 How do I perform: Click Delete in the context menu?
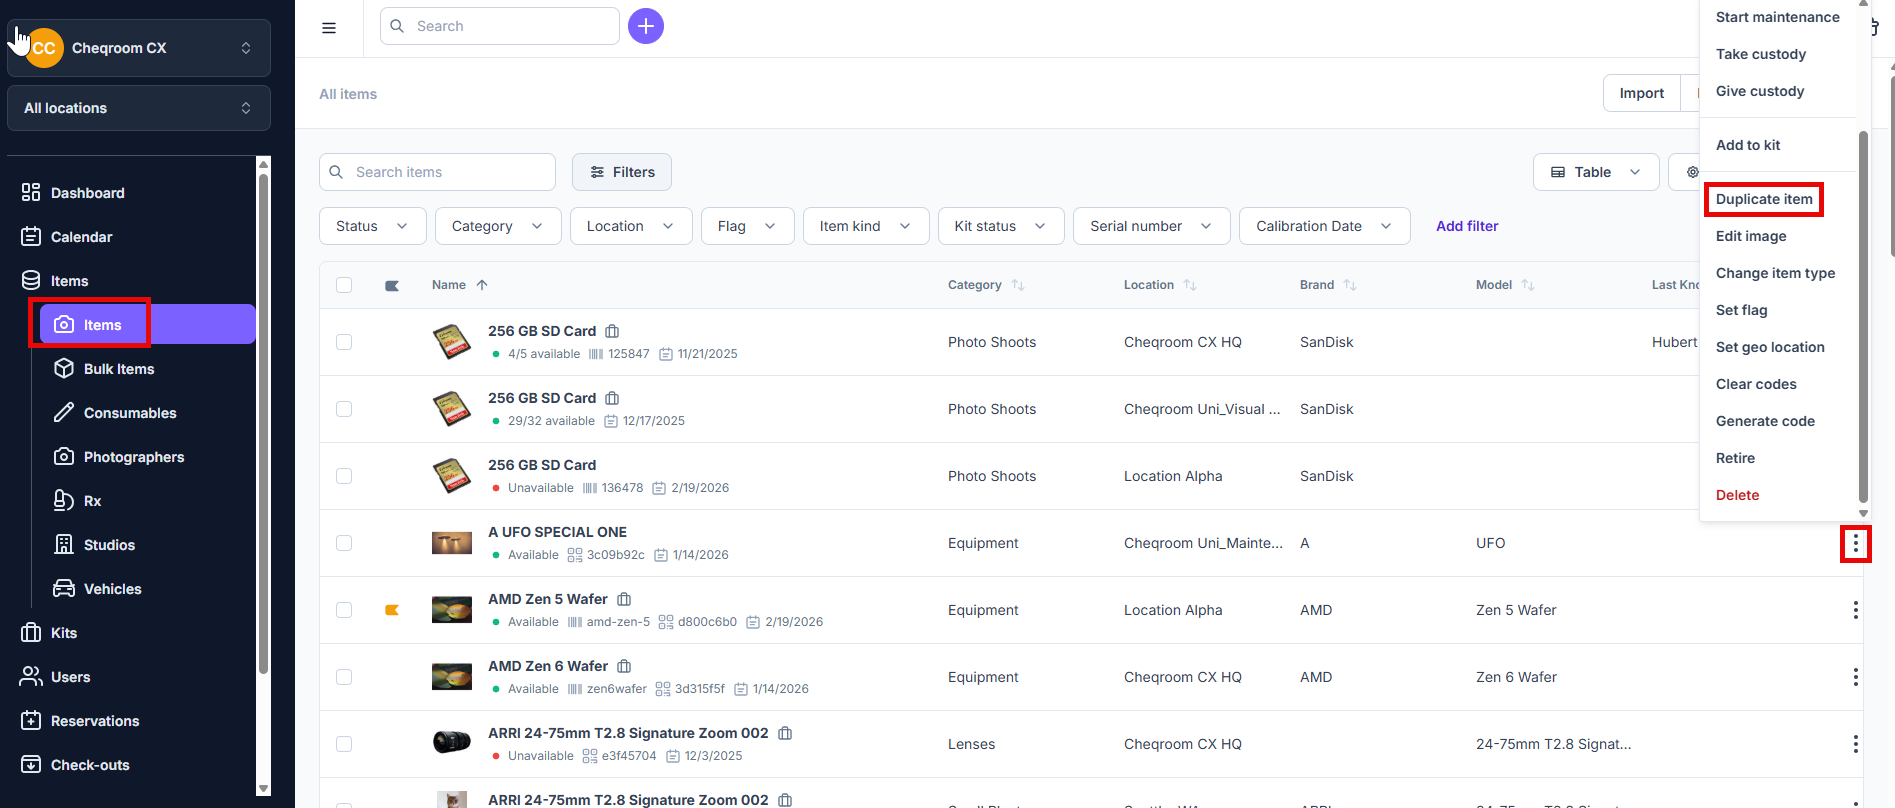[x=1737, y=495]
